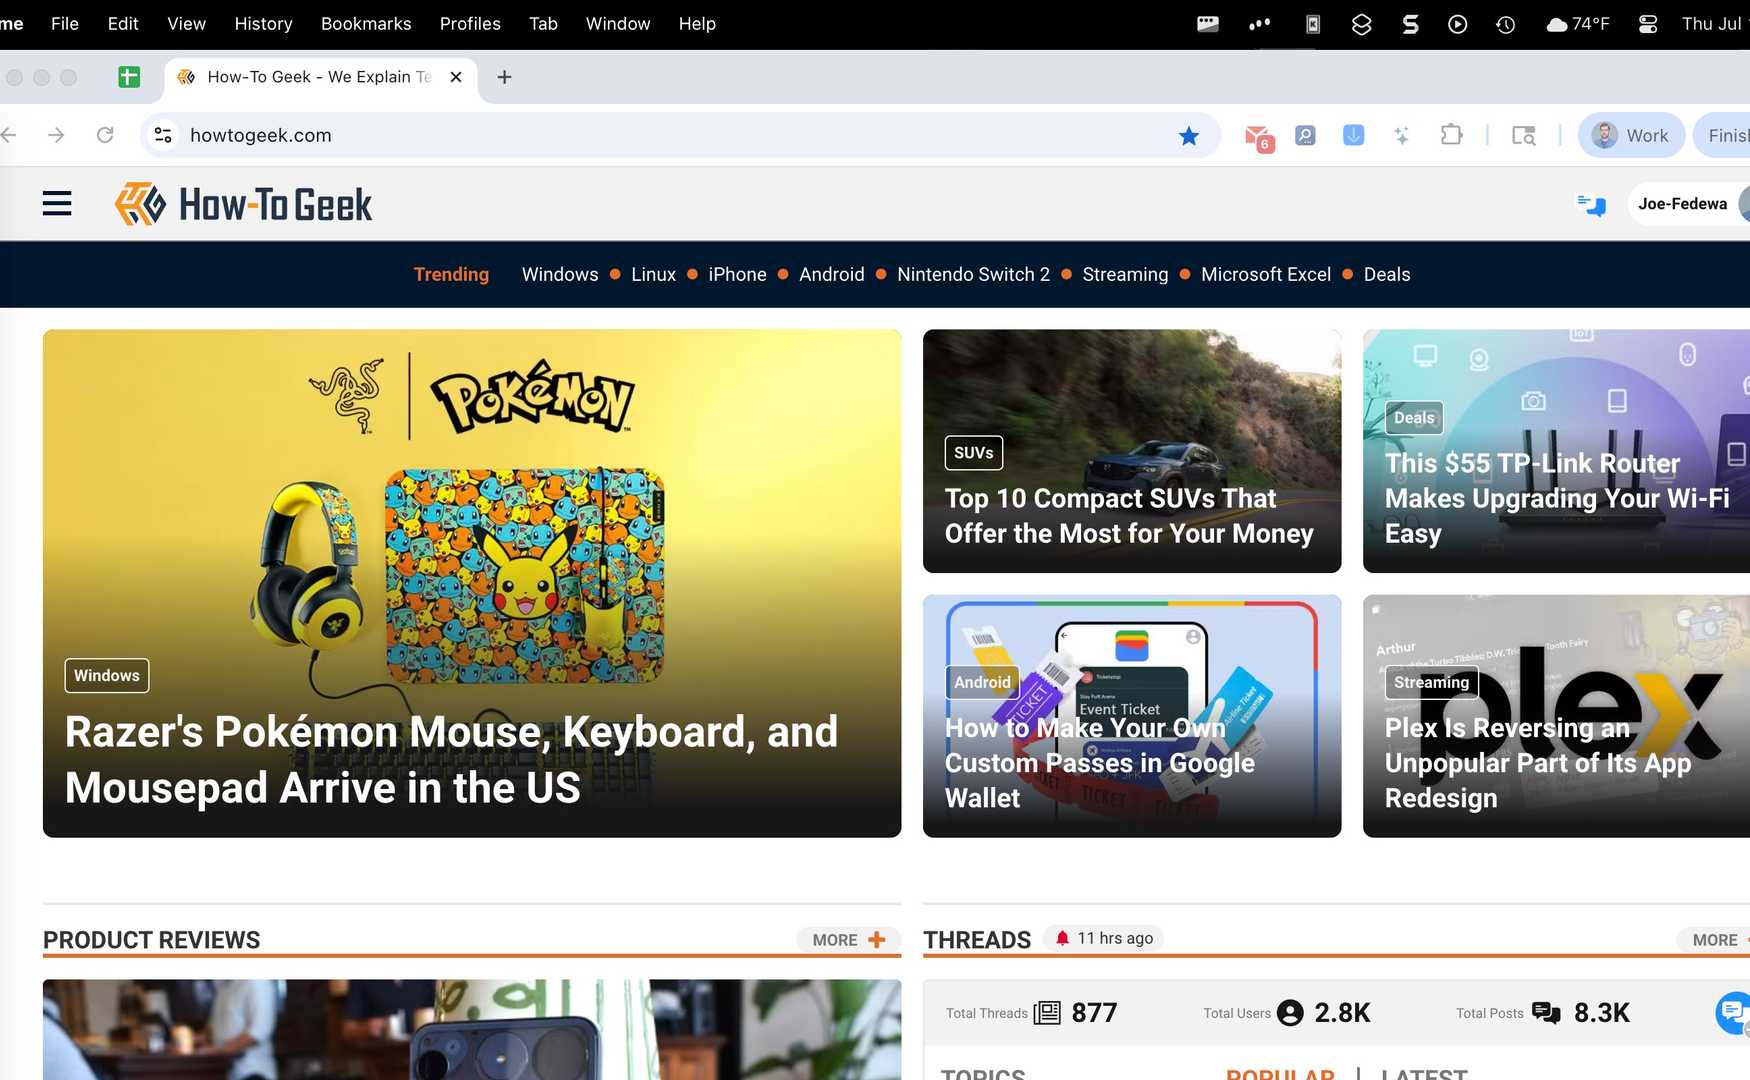View site information in address bar

click(x=163, y=135)
